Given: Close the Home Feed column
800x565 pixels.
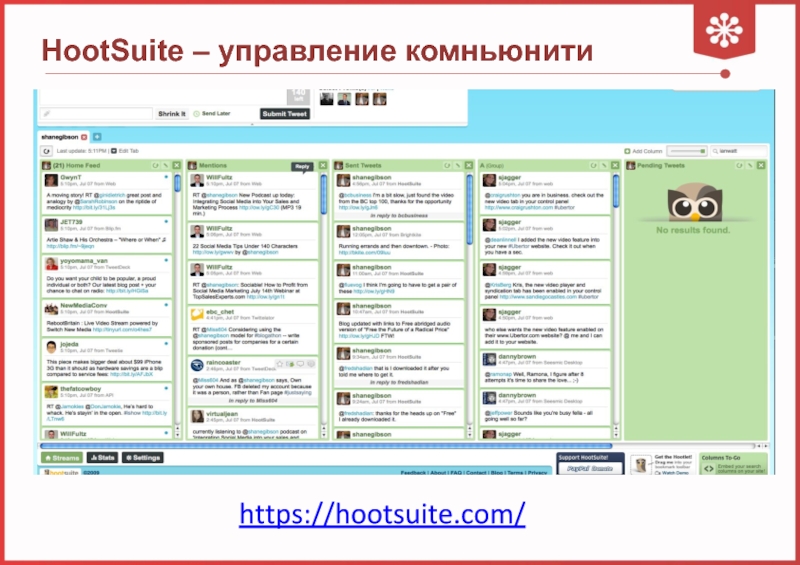Looking at the screenshot, I should click(176, 164).
